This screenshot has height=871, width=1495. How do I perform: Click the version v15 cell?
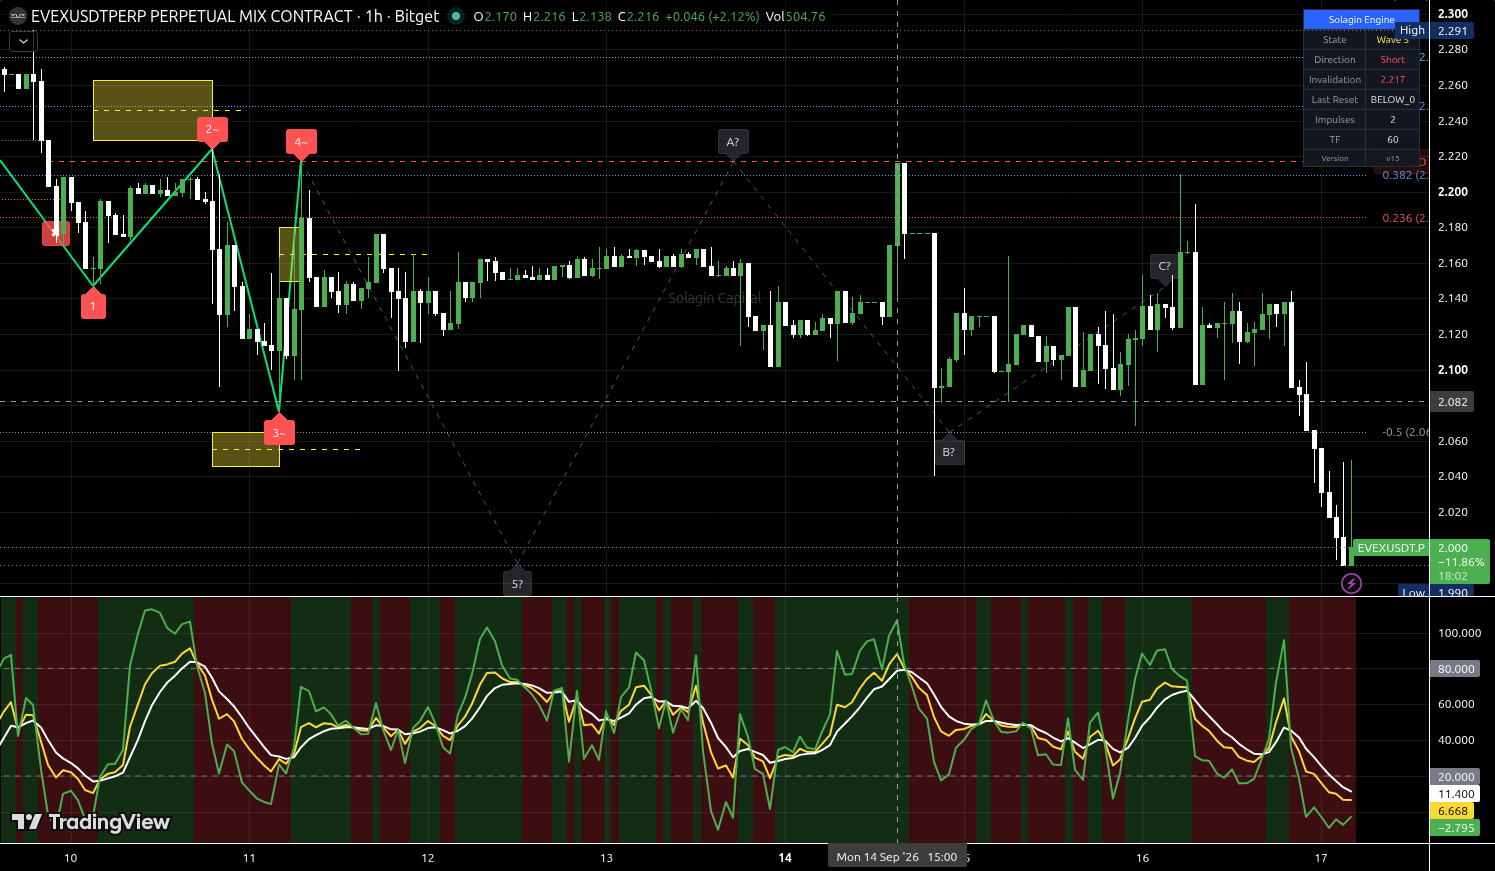(x=1392, y=159)
